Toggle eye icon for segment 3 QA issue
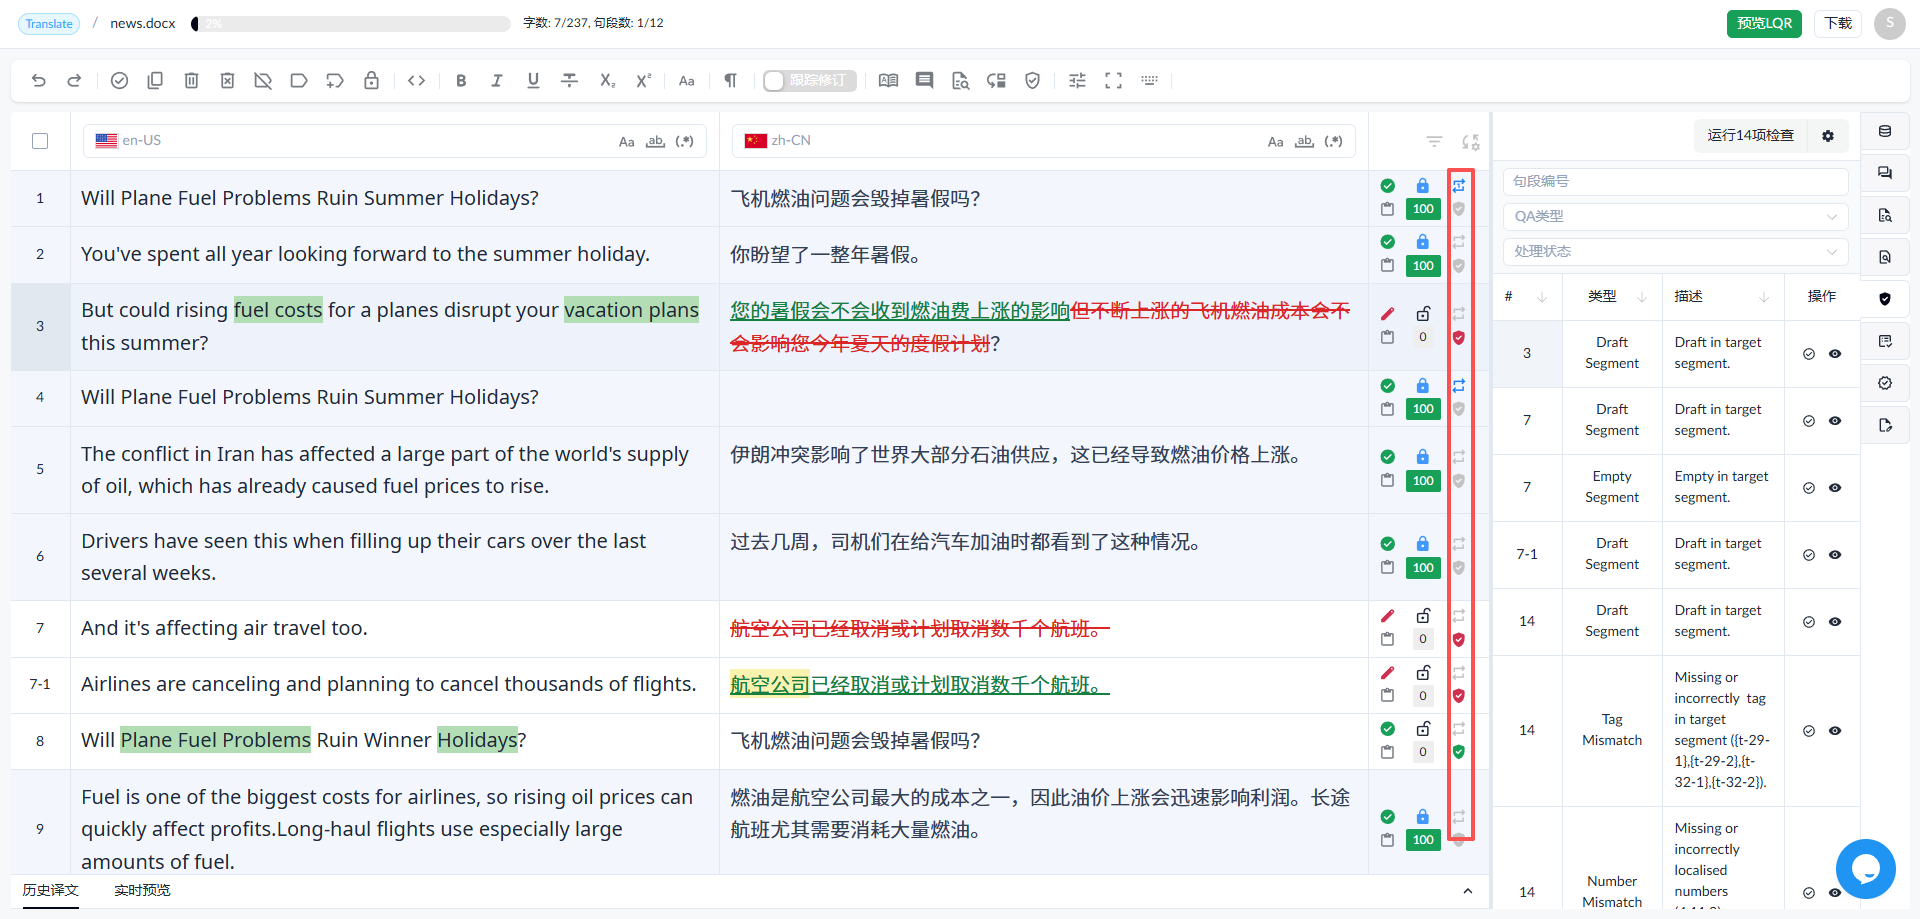This screenshot has height=919, width=1920. [1835, 354]
